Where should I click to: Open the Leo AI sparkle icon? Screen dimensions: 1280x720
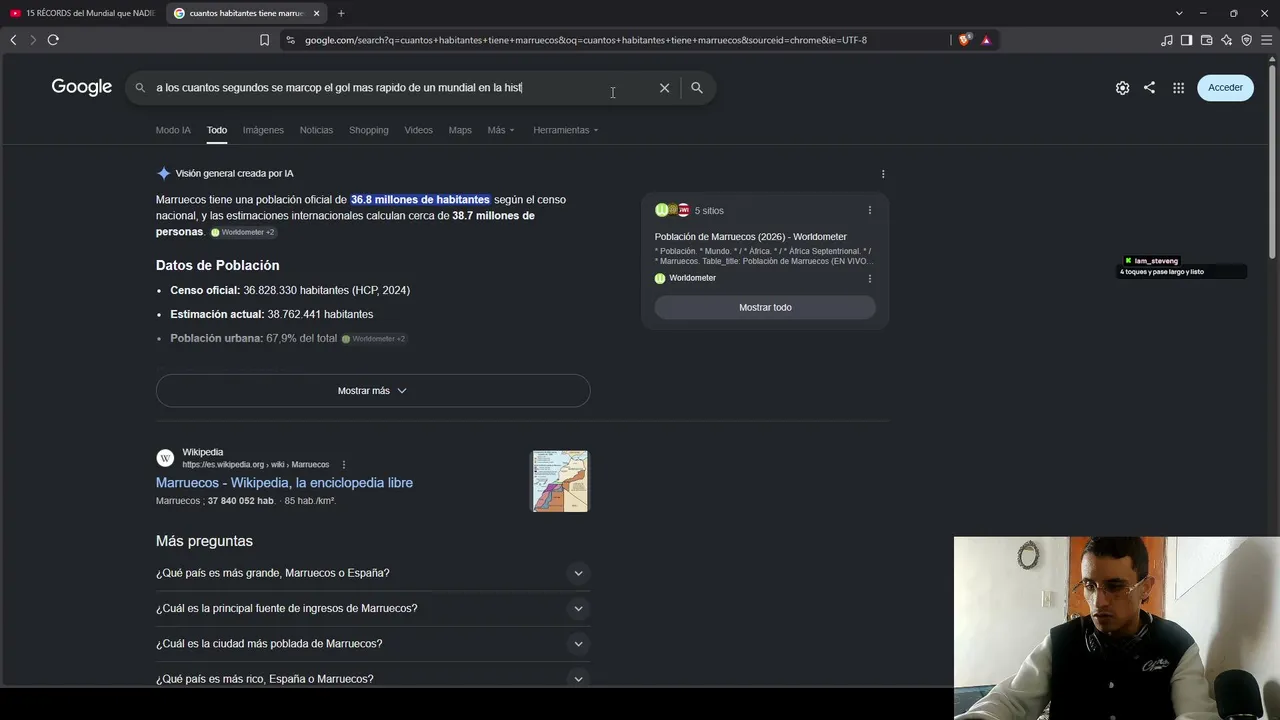[1227, 40]
